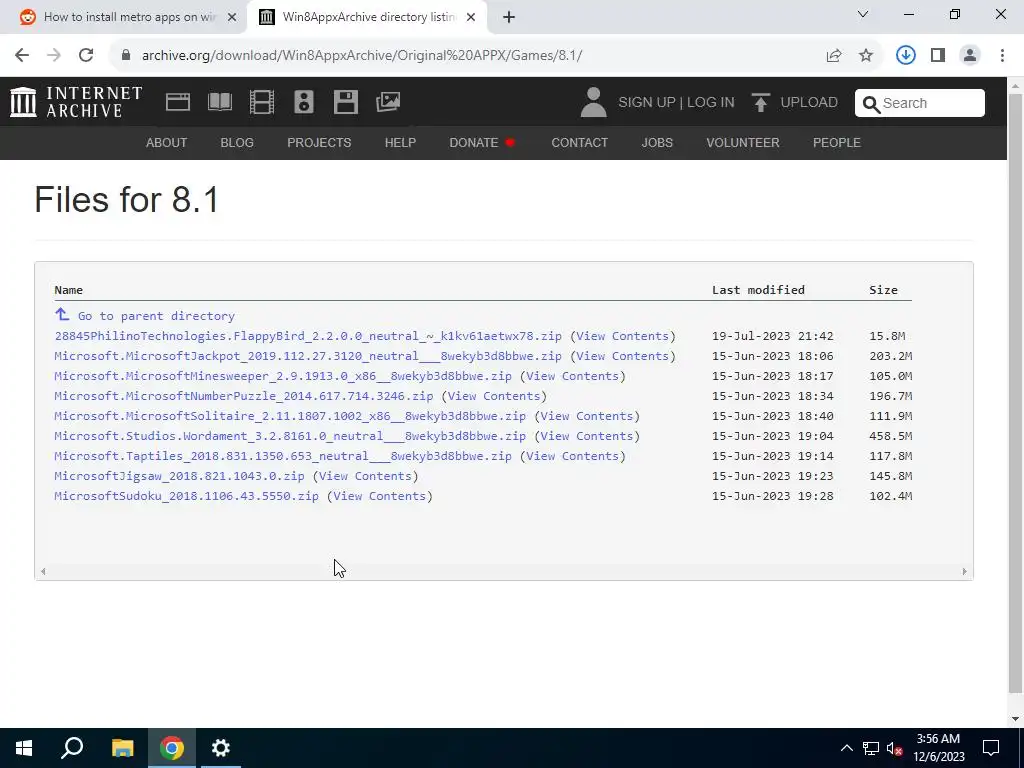This screenshot has width=1024, height=768.
Task: Click the page vertical scrollbar
Action: 1015,392
